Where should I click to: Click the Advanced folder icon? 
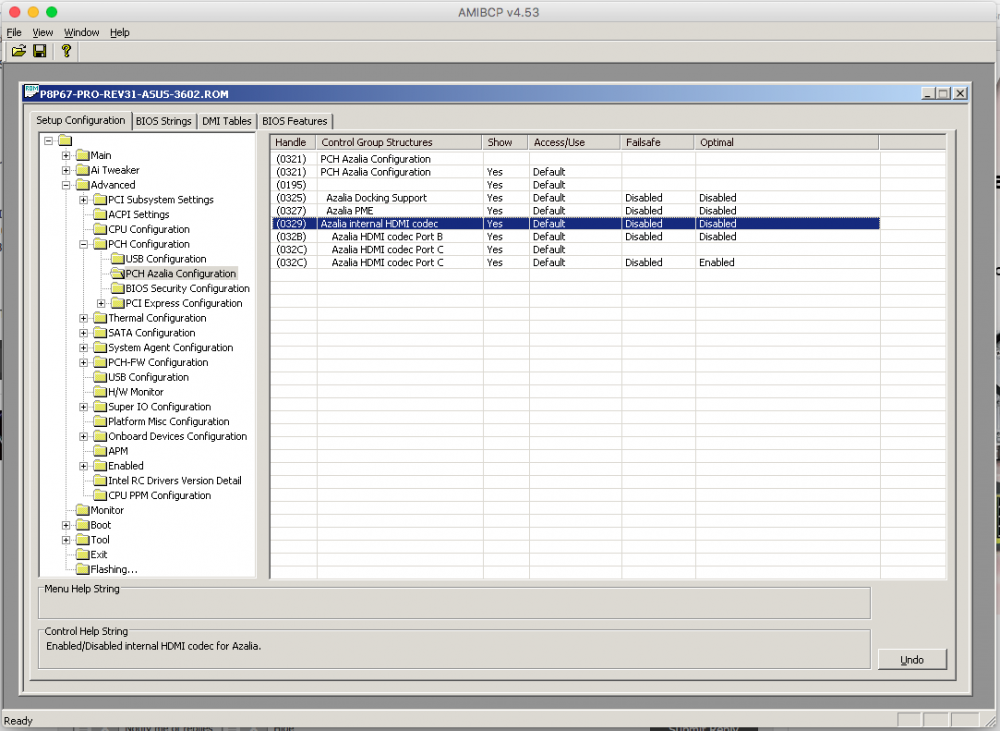click(83, 185)
